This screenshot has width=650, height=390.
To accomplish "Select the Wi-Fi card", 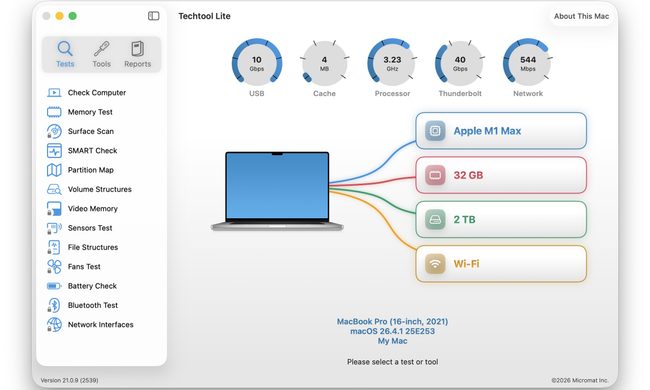I will (501, 264).
